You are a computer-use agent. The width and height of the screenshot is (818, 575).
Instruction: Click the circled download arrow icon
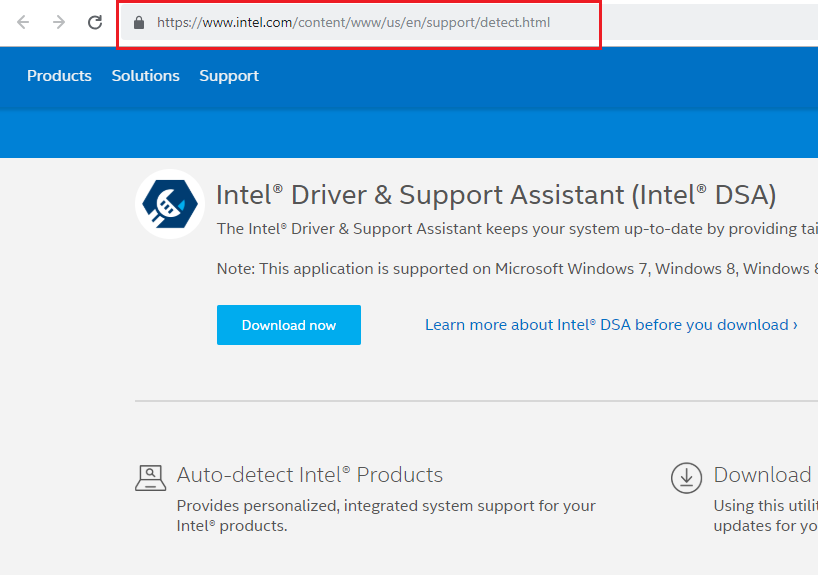coord(686,477)
